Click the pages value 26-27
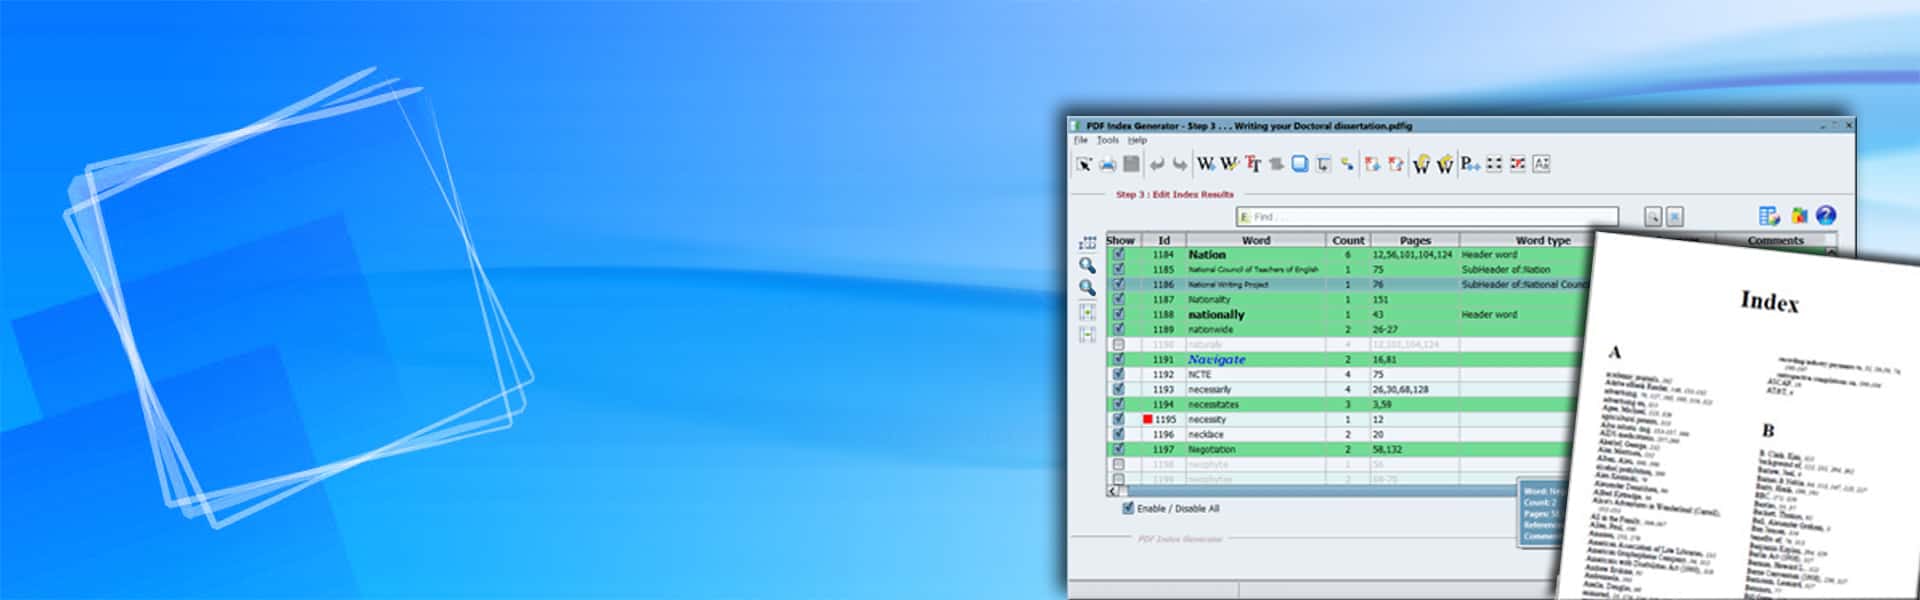1920x600 pixels. 1385,329
